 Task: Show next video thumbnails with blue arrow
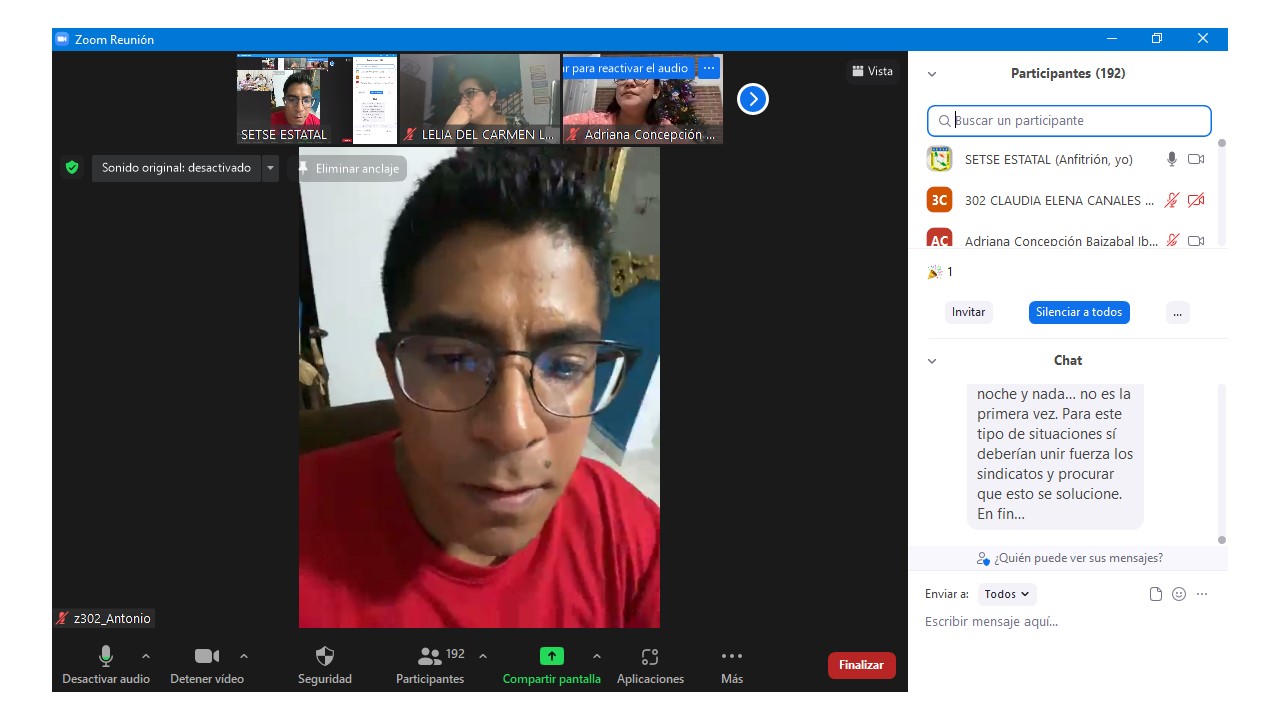click(x=753, y=99)
